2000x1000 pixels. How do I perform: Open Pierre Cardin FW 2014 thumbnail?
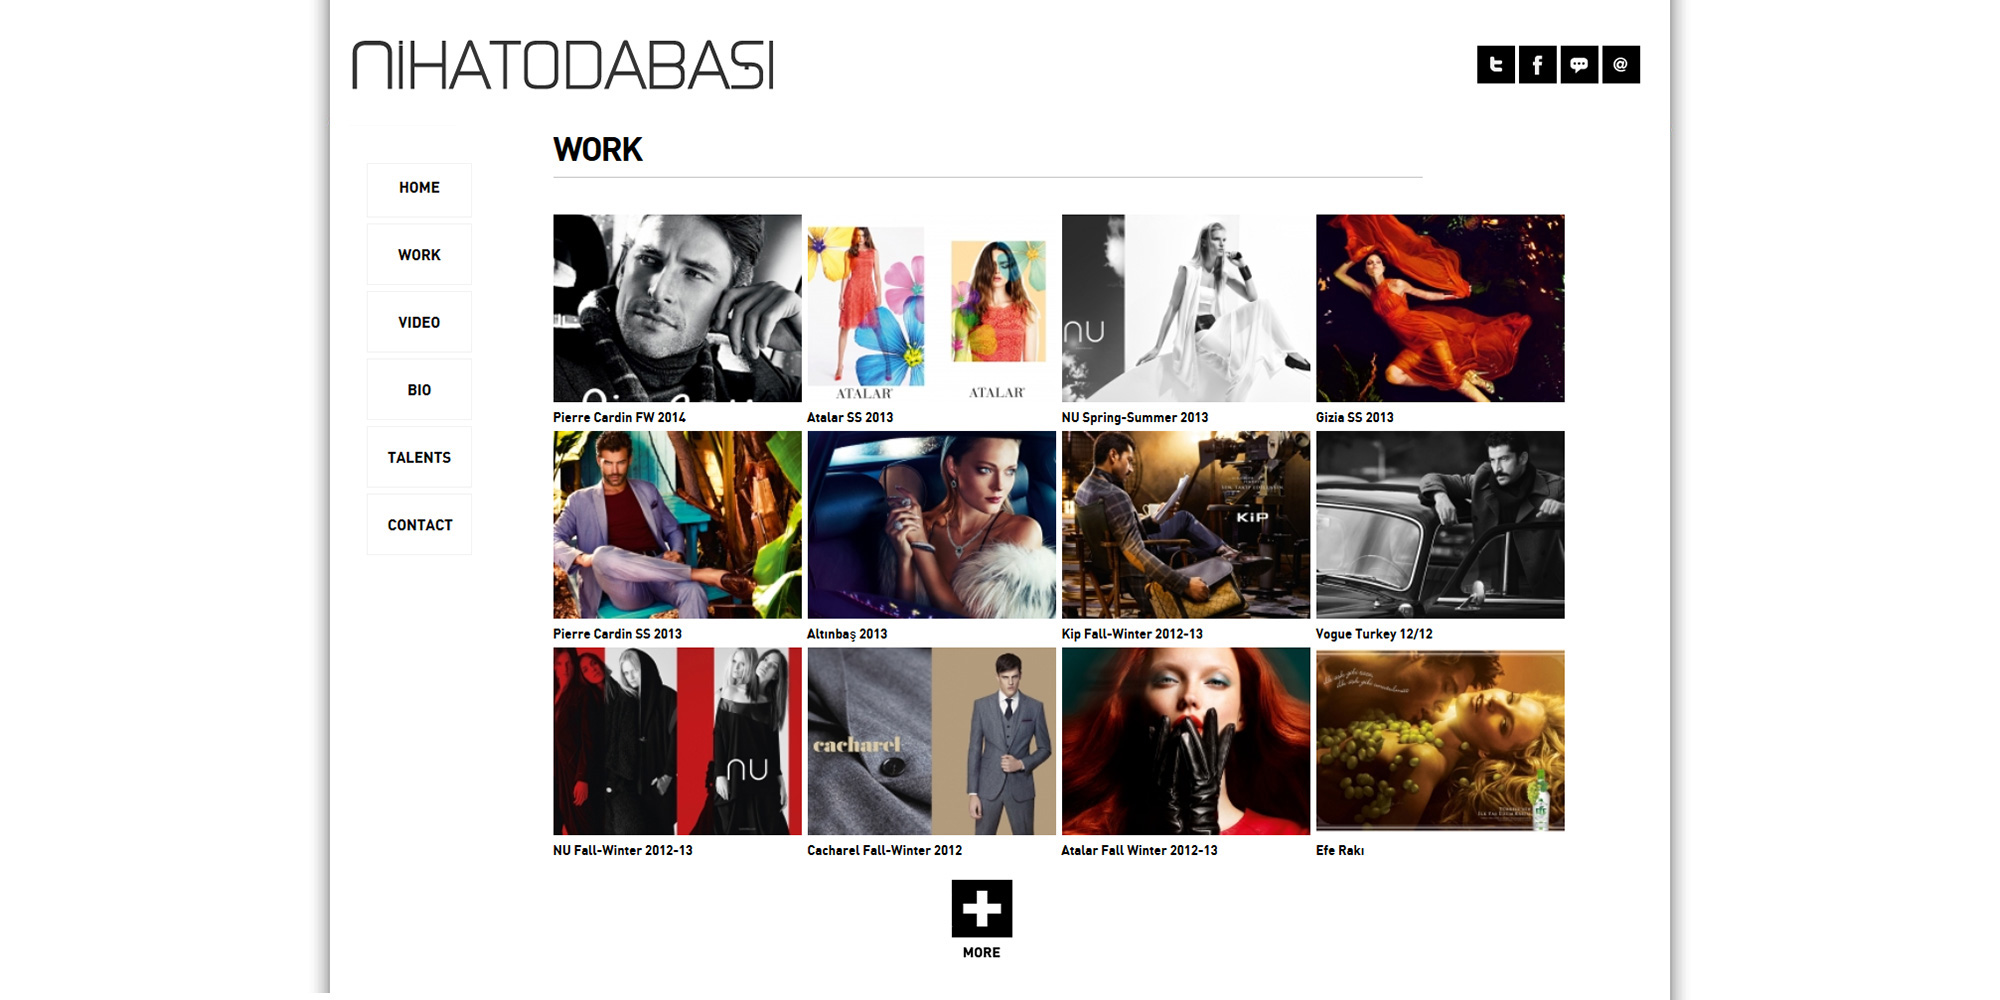coord(677,308)
